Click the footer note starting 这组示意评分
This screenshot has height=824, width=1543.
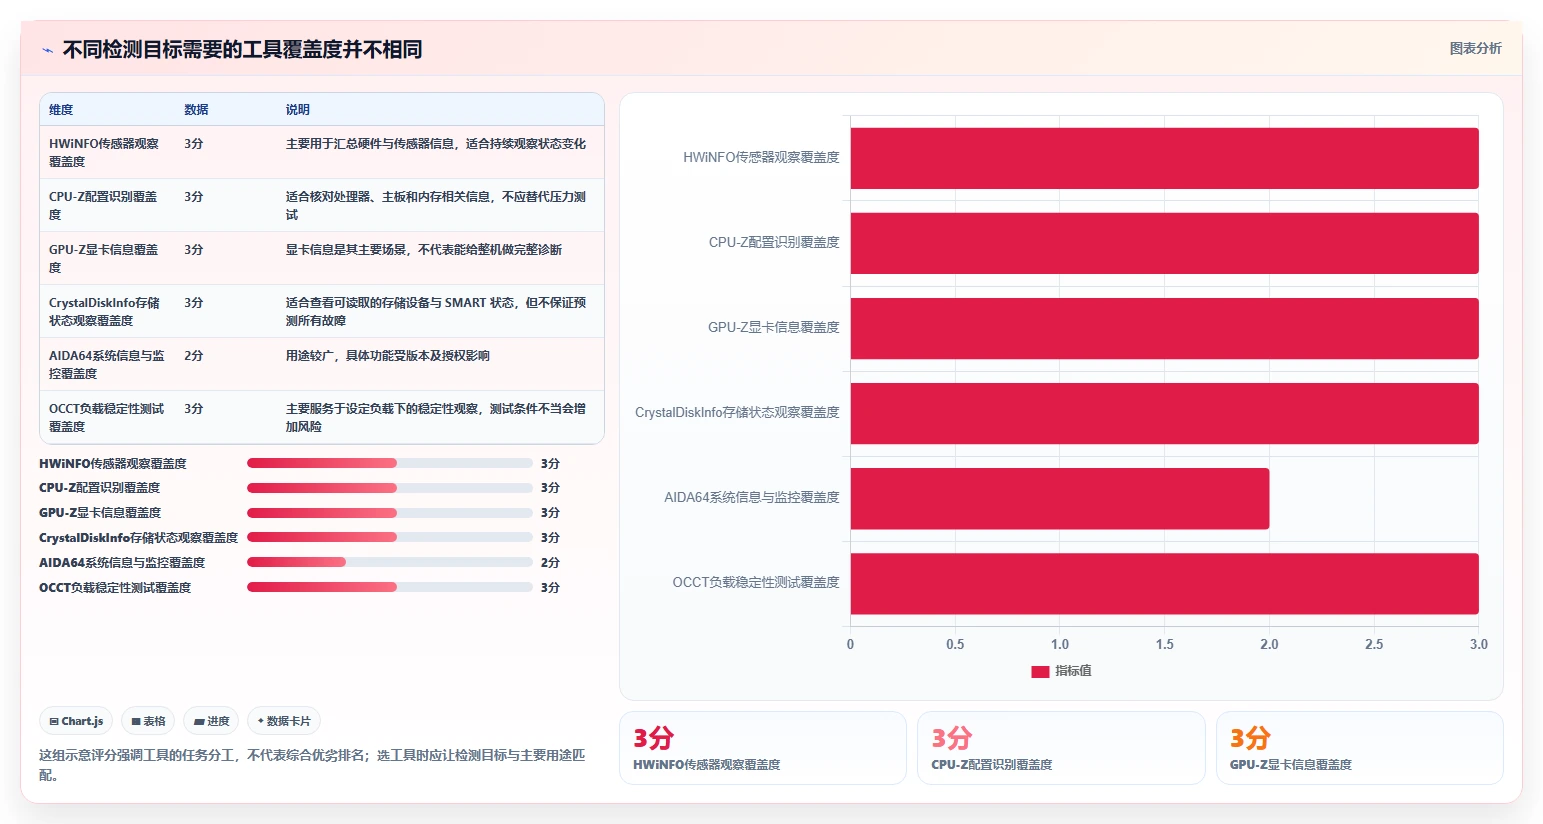point(312,765)
